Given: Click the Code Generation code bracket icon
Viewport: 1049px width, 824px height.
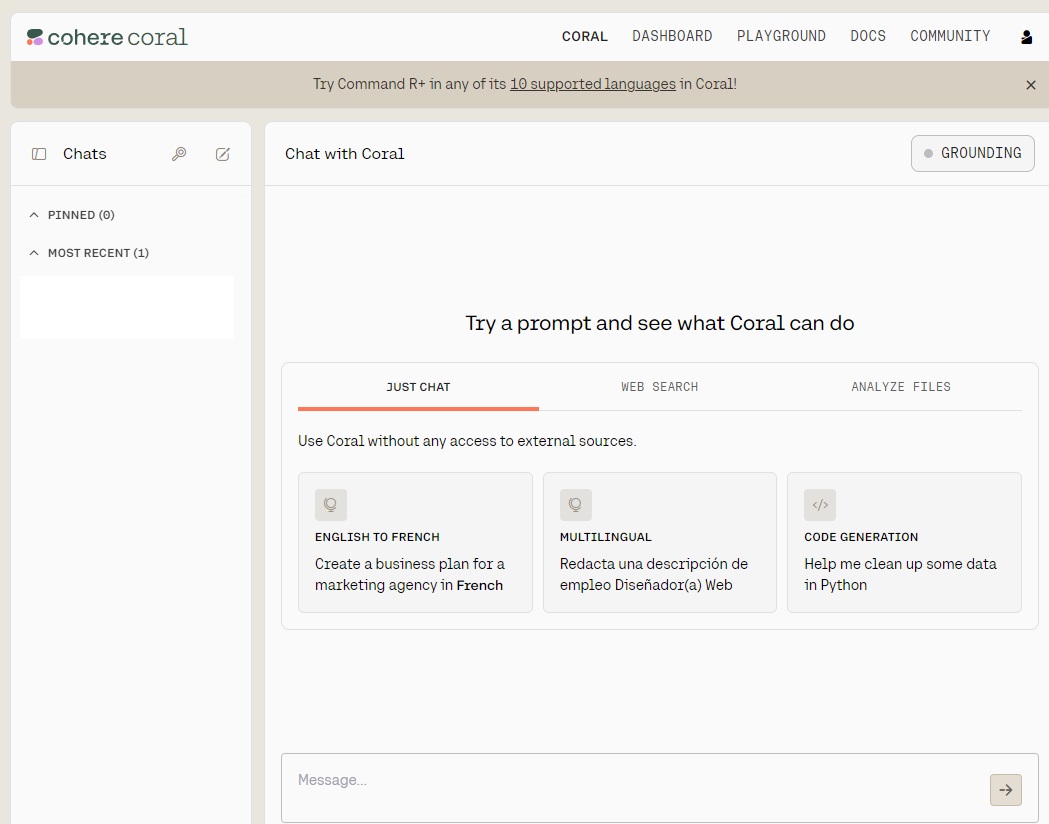Looking at the screenshot, I should click(820, 505).
